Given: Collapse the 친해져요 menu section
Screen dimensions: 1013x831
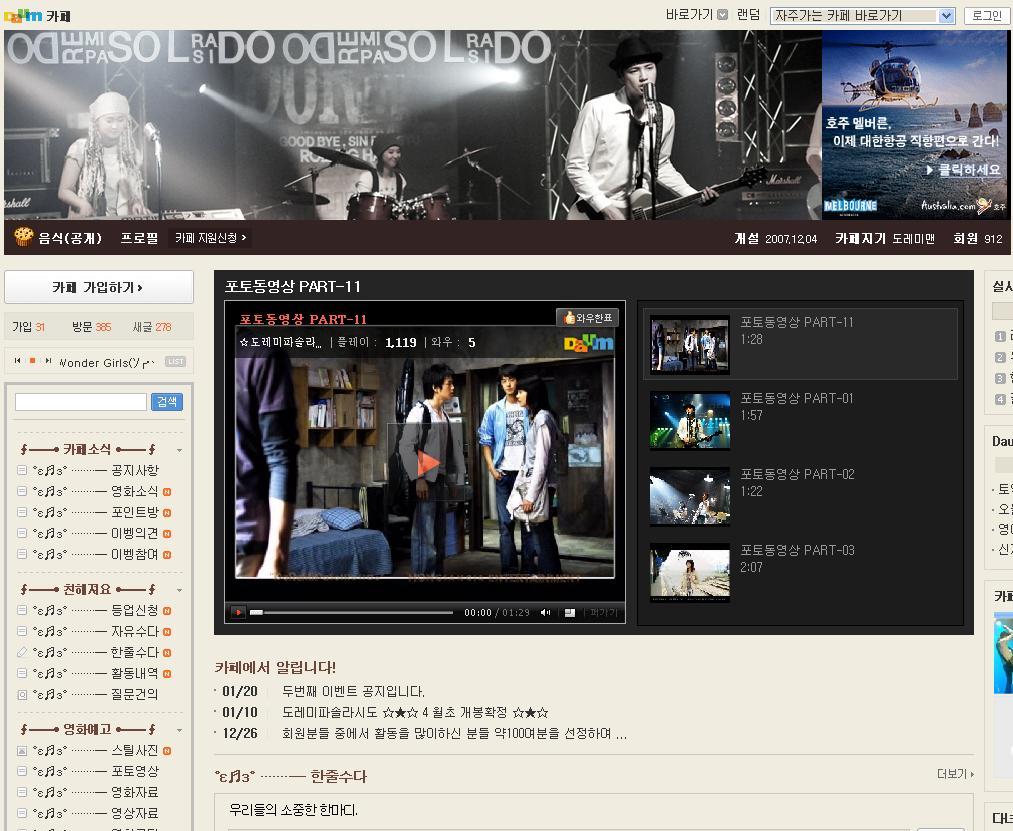Looking at the screenshot, I should tap(179, 590).
